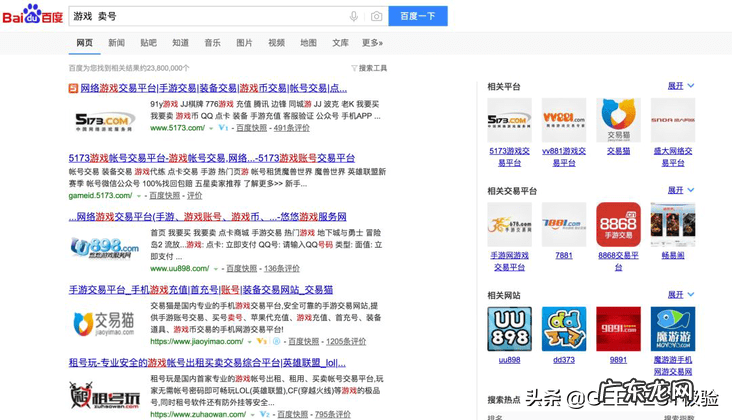Expand dropdown arrow next to www.zuhaowan.com/
This screenshot has width=732, height=420.
click(253, 415)
